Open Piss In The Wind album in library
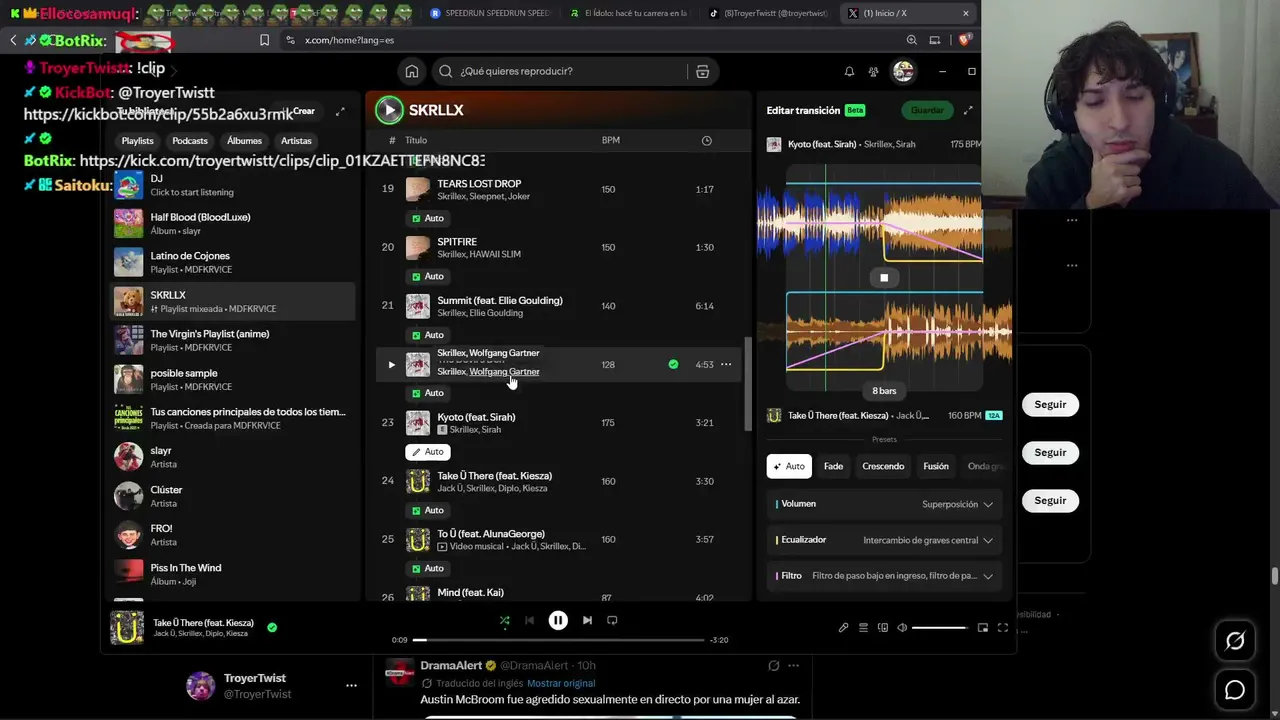The image size is (1280, 720). [233, 574]
